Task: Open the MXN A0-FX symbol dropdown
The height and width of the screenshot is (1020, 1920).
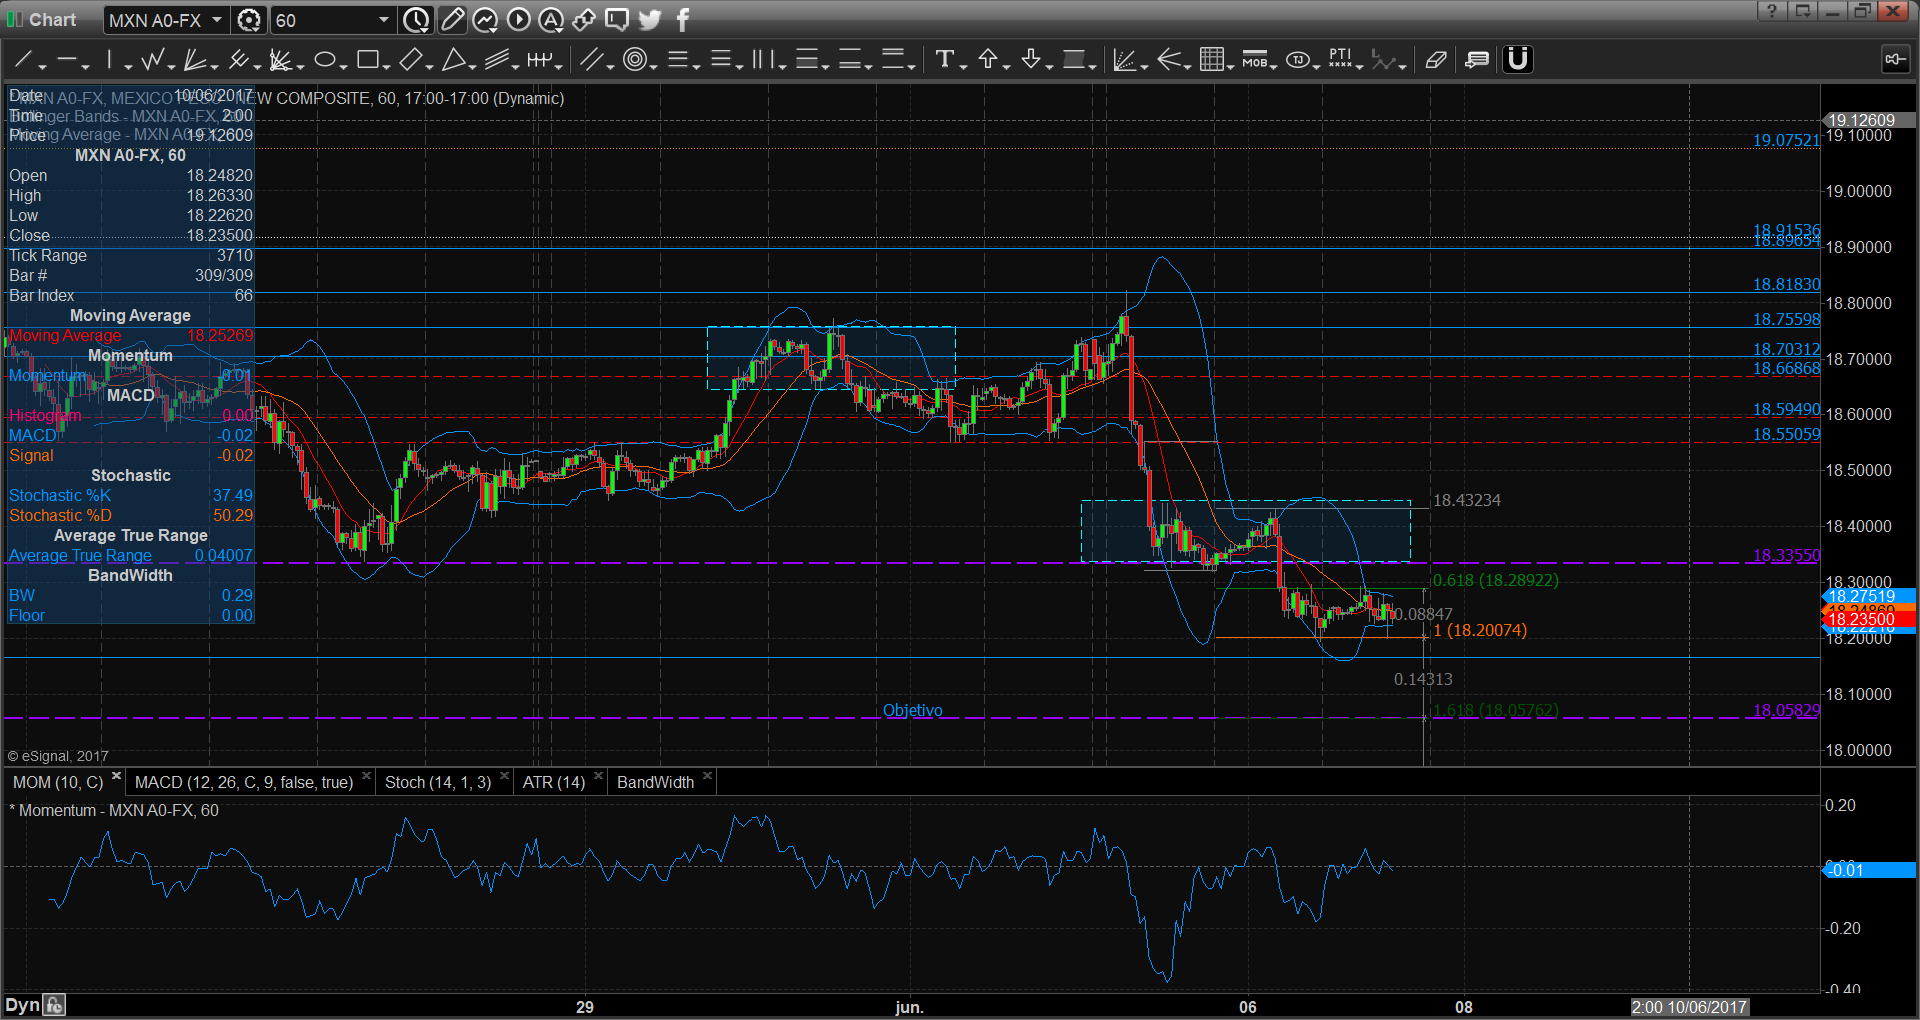Action: click(216, 20)
